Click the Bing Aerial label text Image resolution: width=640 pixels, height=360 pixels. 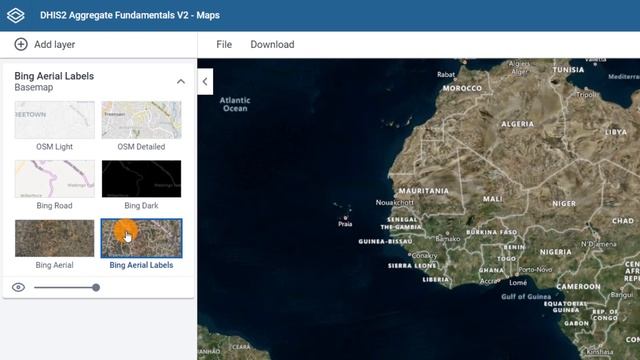tap(54, 265)
